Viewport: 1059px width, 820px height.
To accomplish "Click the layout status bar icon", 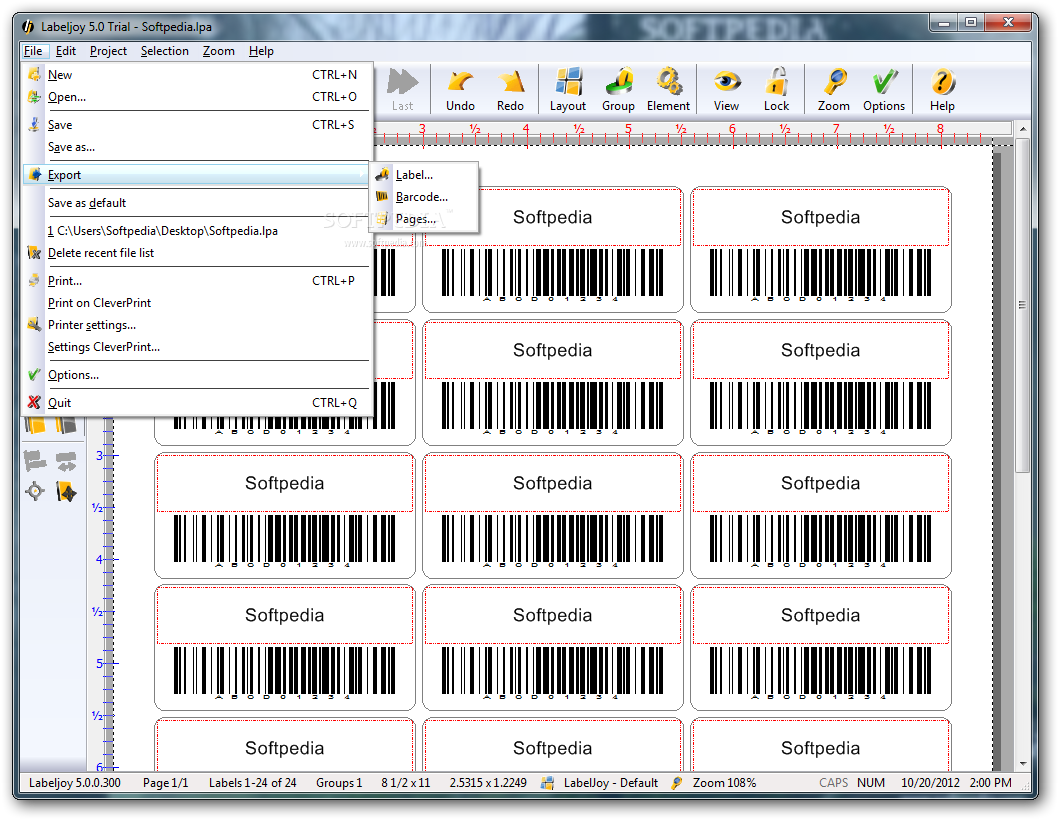I will [x=548, y=783].
